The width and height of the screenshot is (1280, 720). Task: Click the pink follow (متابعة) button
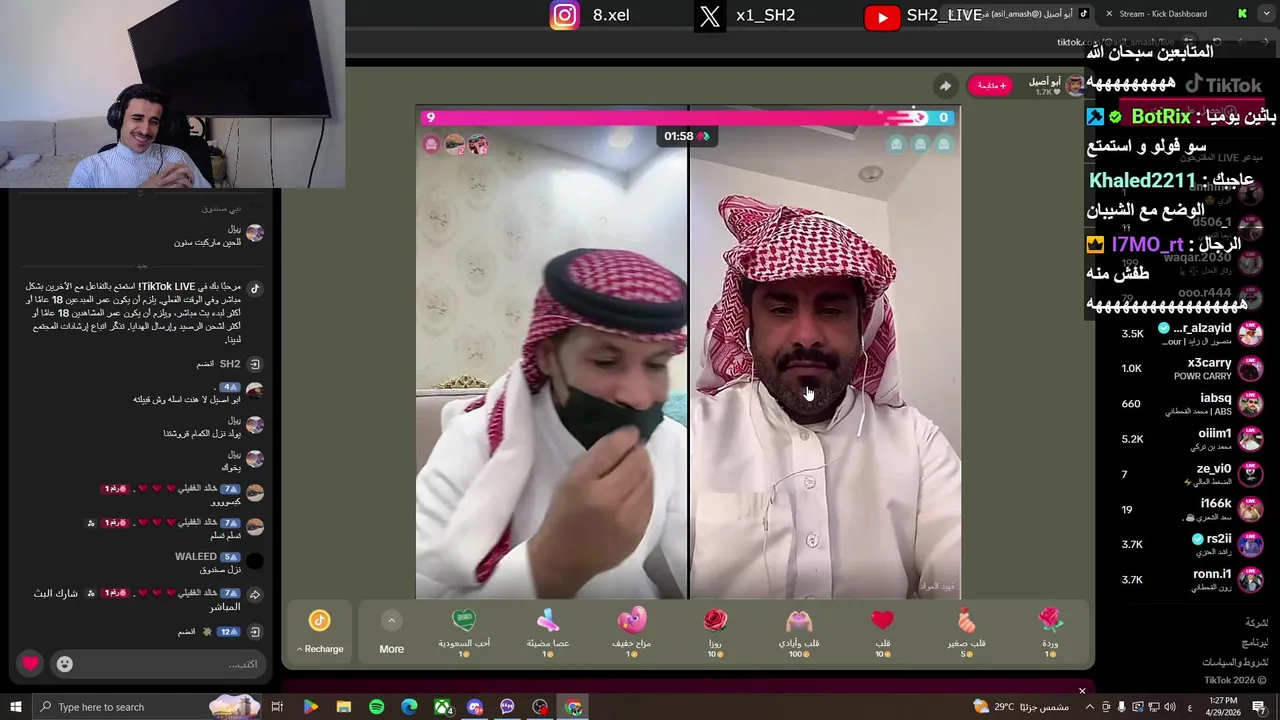(989, 86)
